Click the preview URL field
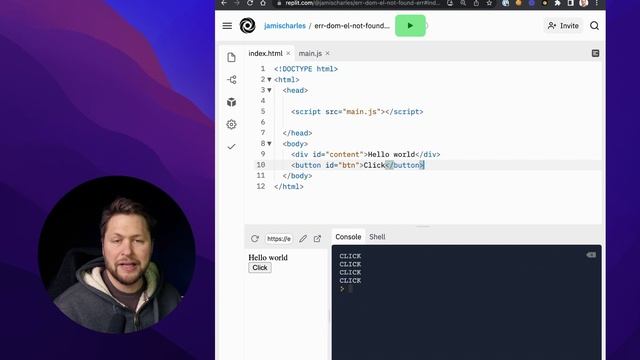The image size is (640, 360). click(279, 239)
